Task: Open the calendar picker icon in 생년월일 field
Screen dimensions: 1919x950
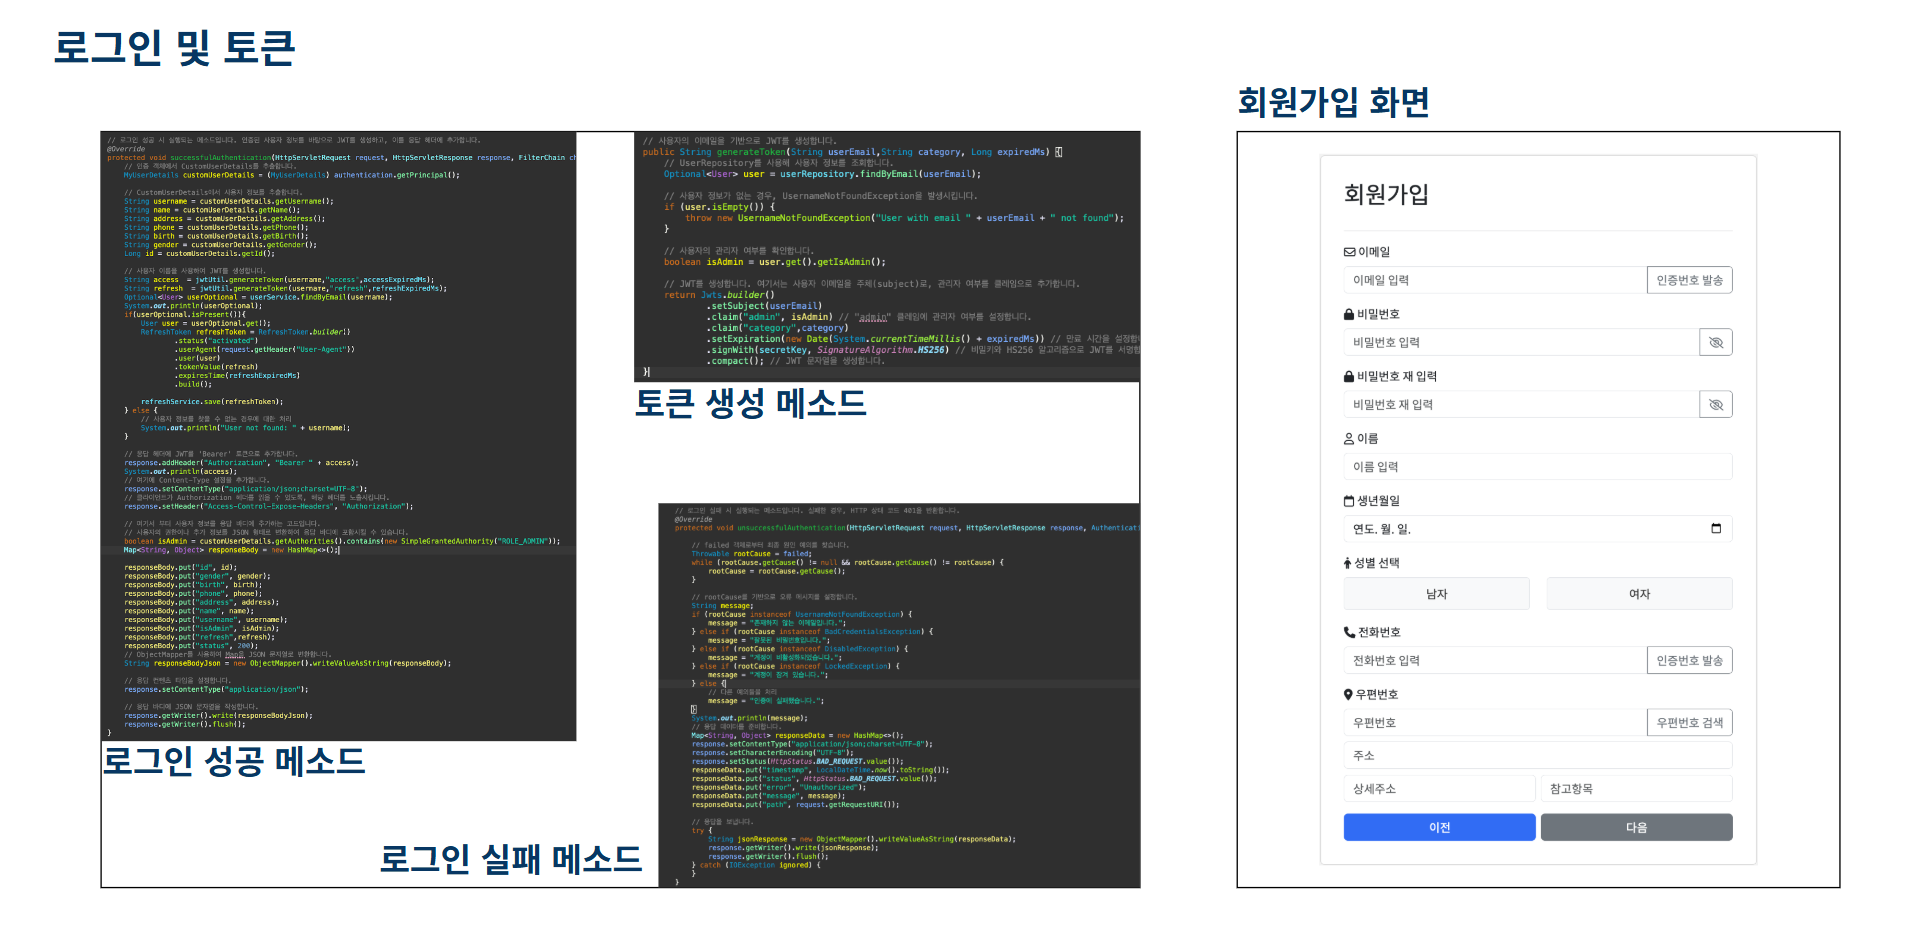Action: (1715, 528)
